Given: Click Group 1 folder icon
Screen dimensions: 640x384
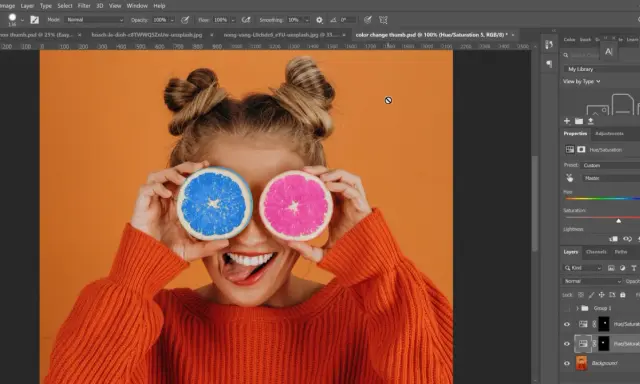Looking at the screenshot, I should (585, 308).
